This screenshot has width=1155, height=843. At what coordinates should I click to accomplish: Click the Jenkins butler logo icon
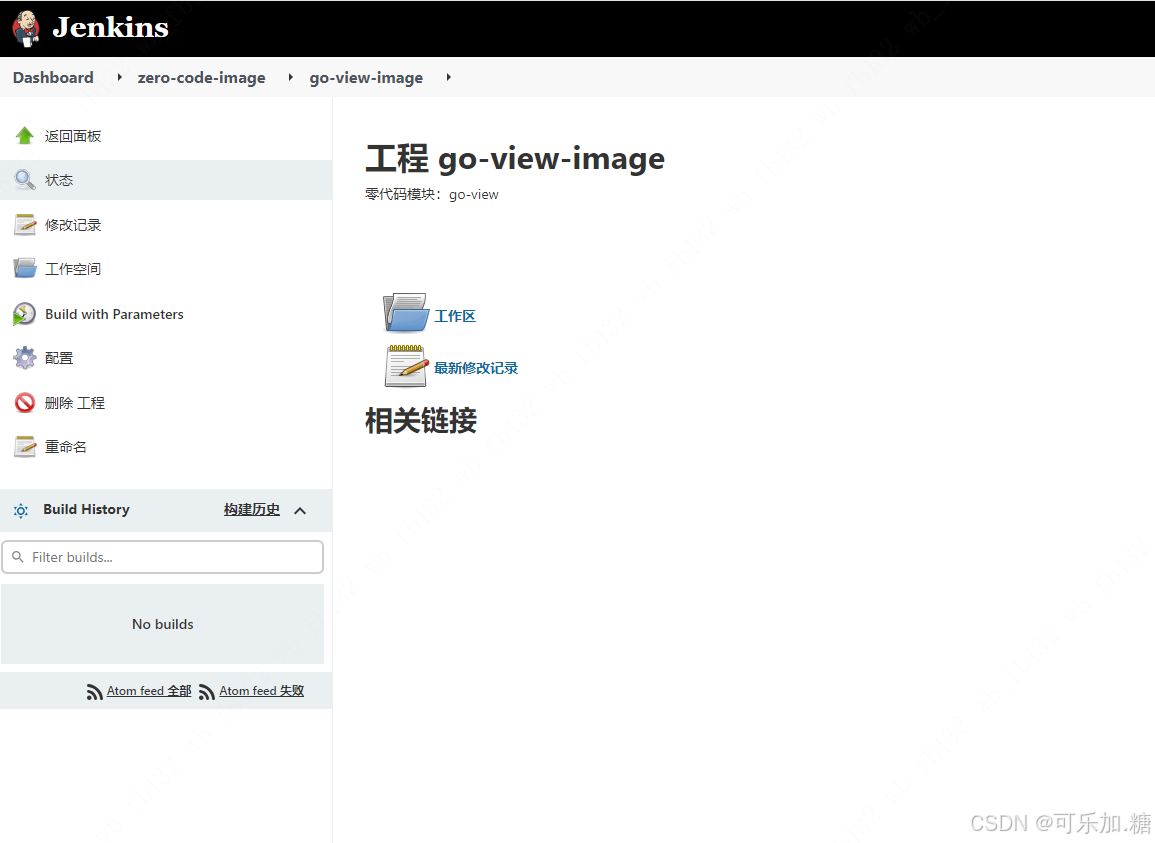click(x=26, y=28)
